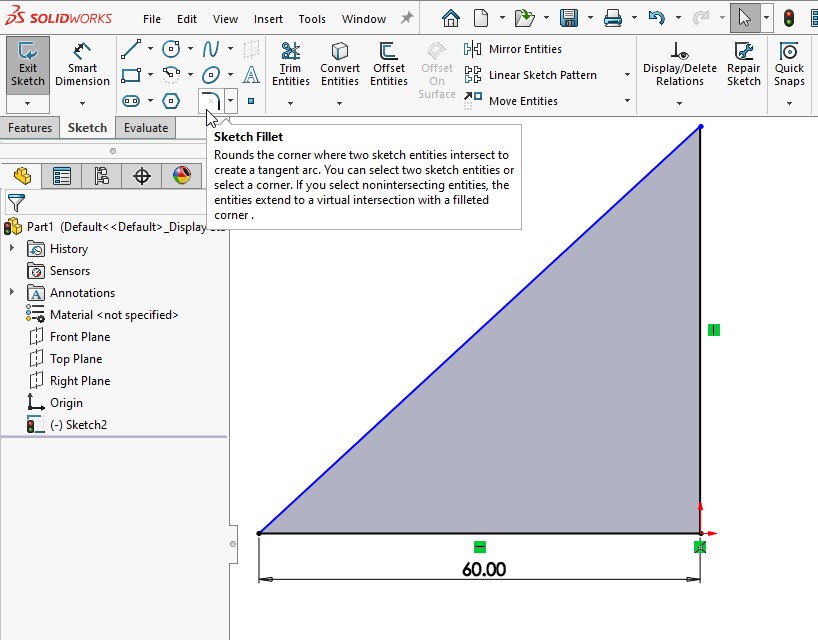Select the Line sketch tool
Image resolution: width=818 pixels, height=640 pixels.
(x=130, y=49)
